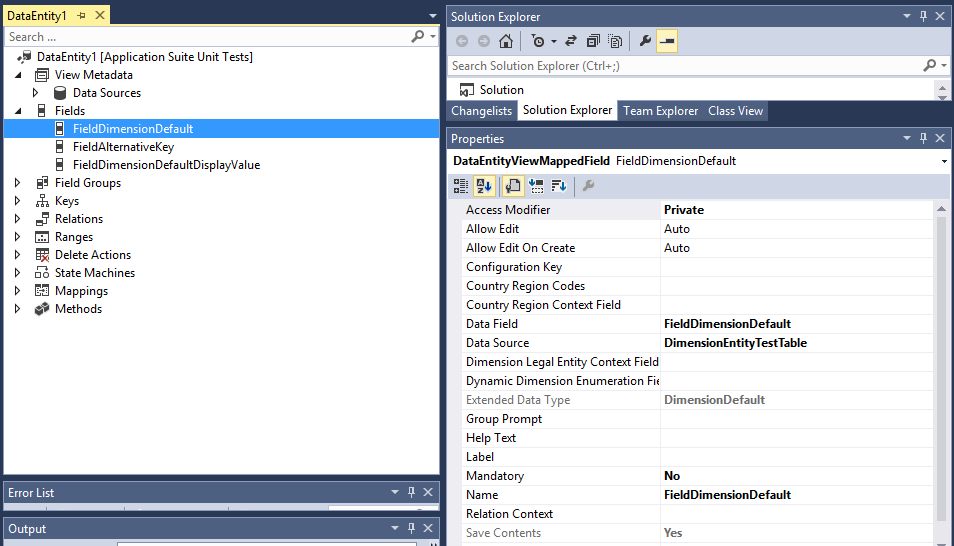Select the FieldAlternativeKey field

tap(124, 147)
